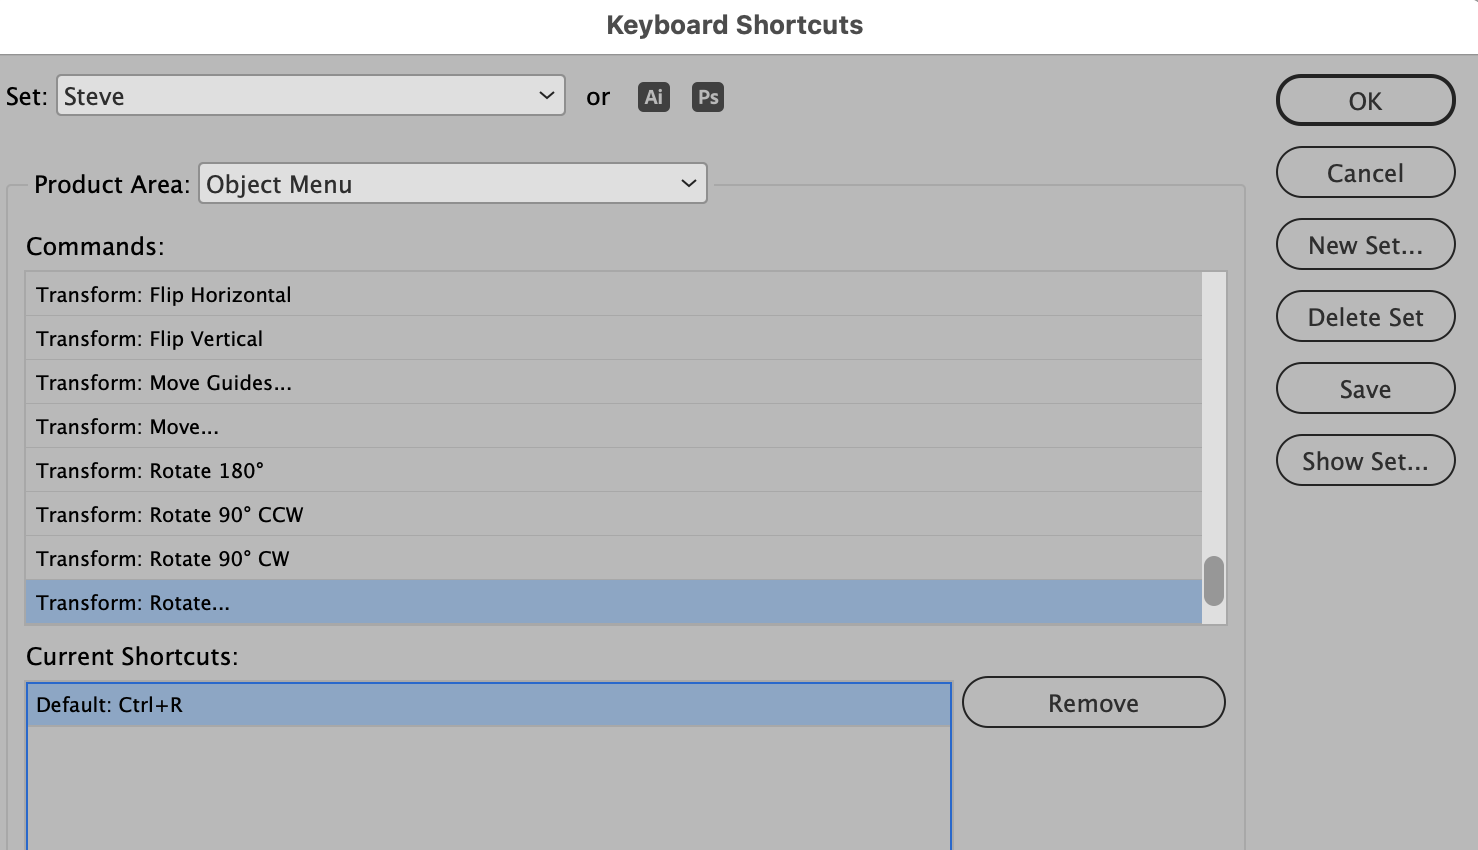The height and width of the screenshot is (850, 1478).
Task: Select Transform: Flip Horizontal command
Action: (163, 294)
